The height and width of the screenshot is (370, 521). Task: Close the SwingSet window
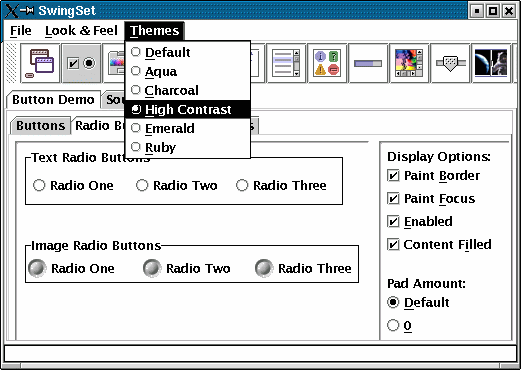509,11
